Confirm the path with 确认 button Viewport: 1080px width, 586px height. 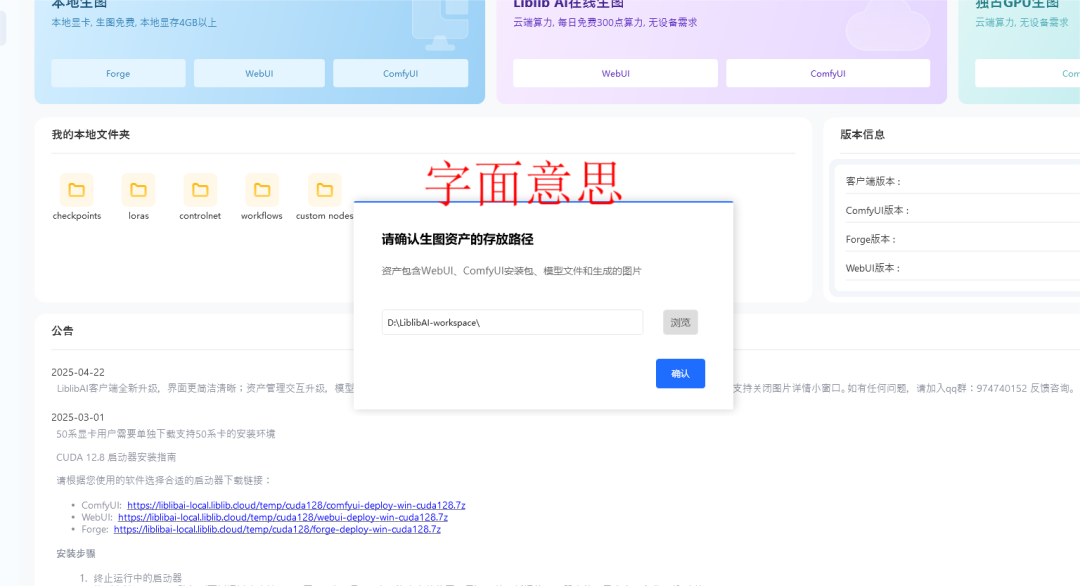[681, 373]
